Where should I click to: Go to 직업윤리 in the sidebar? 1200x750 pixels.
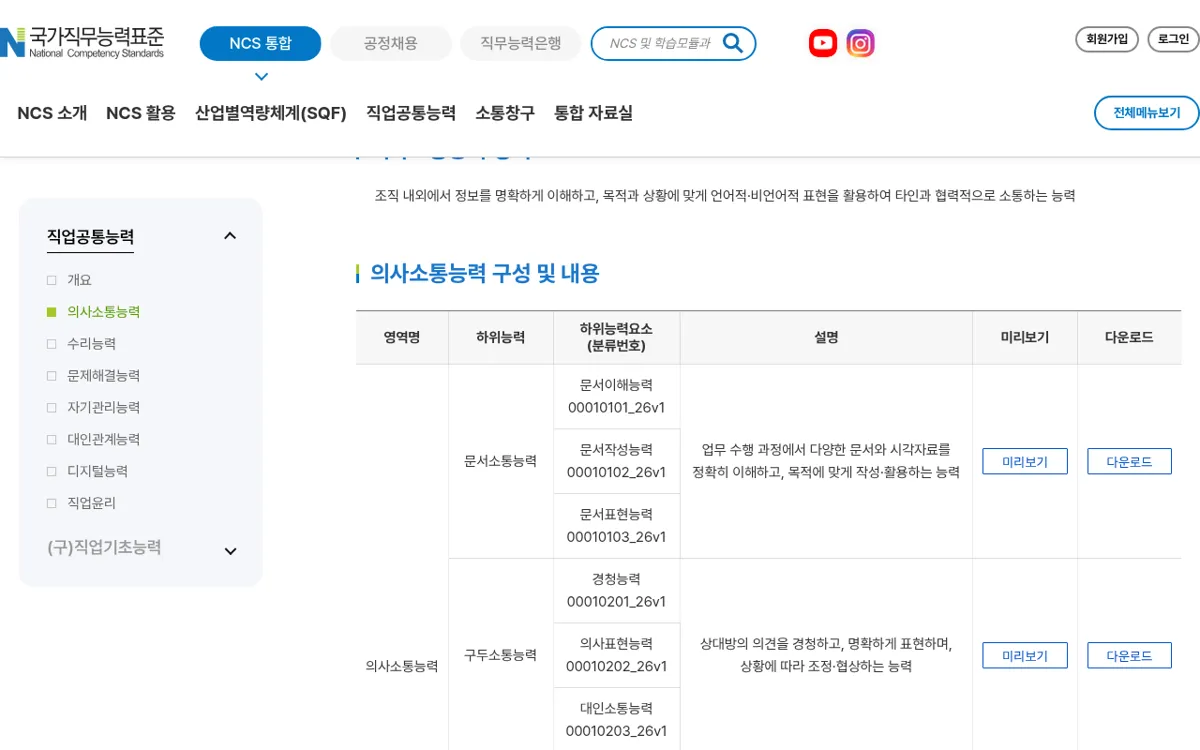pyautogui.click(x=91, y=504)
